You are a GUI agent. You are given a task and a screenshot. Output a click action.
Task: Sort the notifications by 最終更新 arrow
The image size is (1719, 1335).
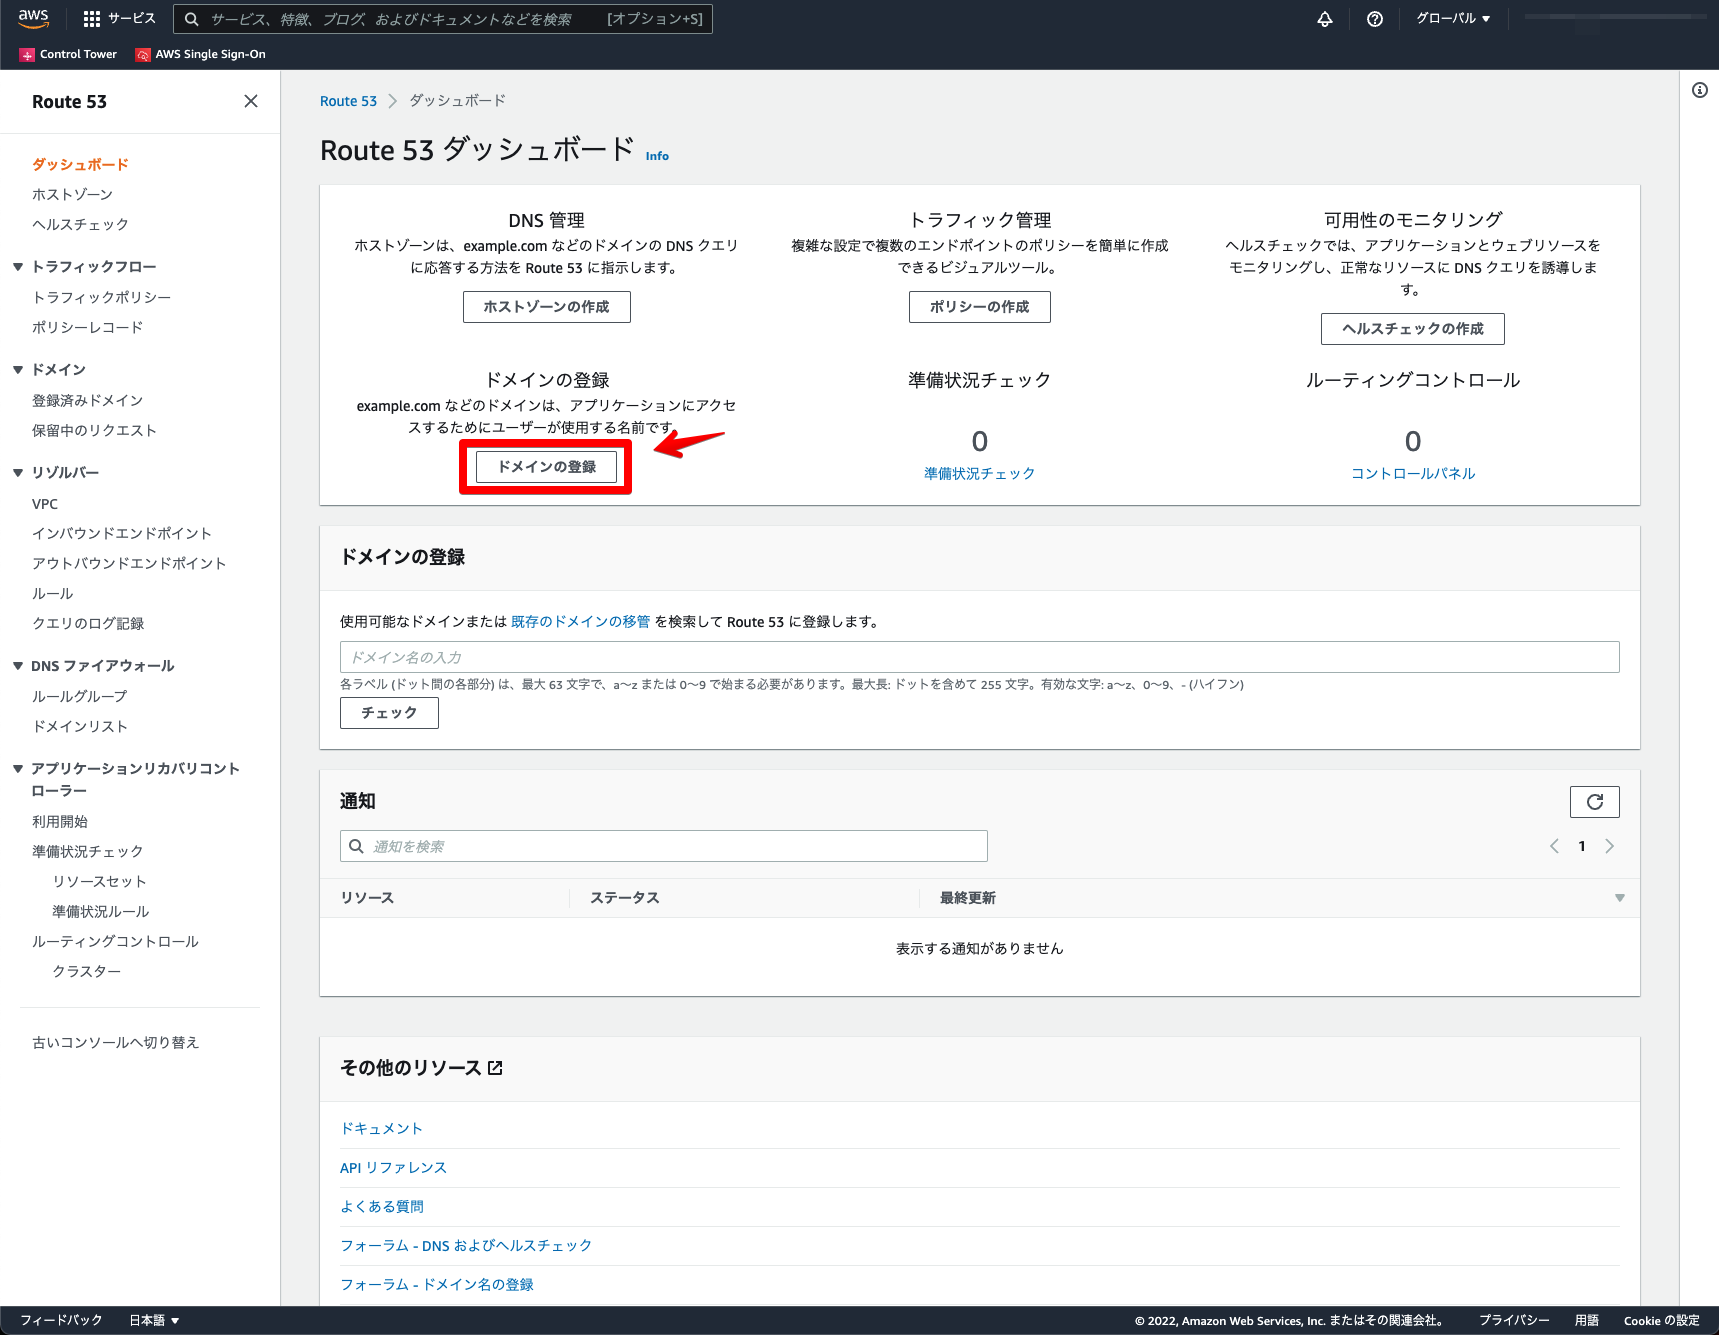click(1620, 898)
